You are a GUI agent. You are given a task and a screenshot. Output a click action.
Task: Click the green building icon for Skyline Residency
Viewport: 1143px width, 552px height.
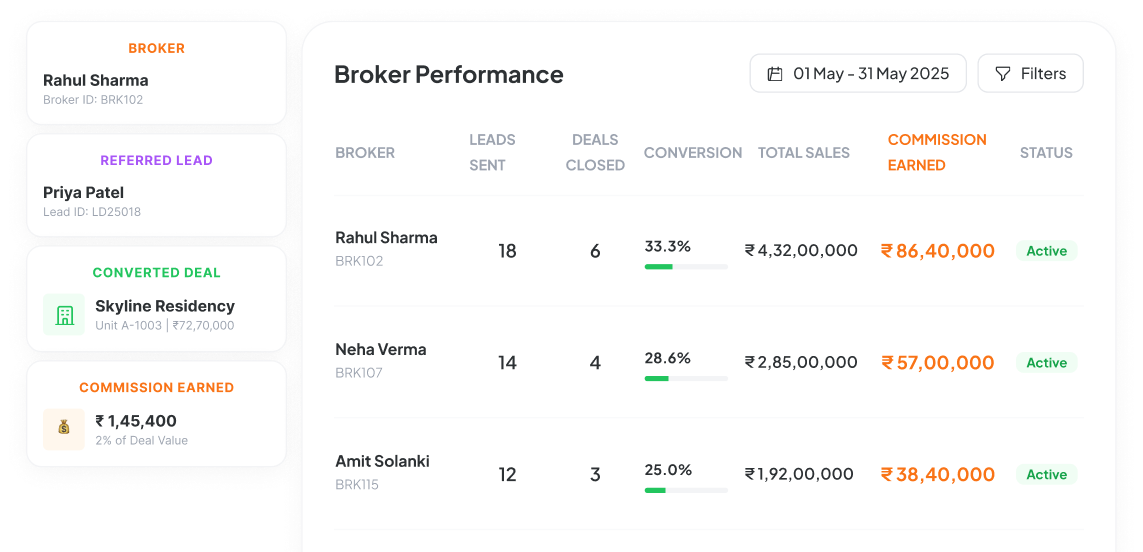pos(64,315)
